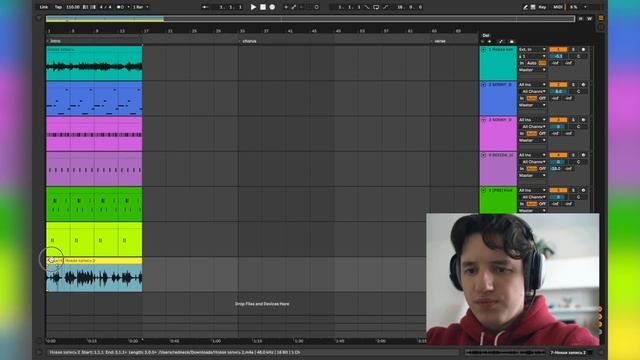
Task: Enable MIDI arrangement overdub
Action: point(286,7)
